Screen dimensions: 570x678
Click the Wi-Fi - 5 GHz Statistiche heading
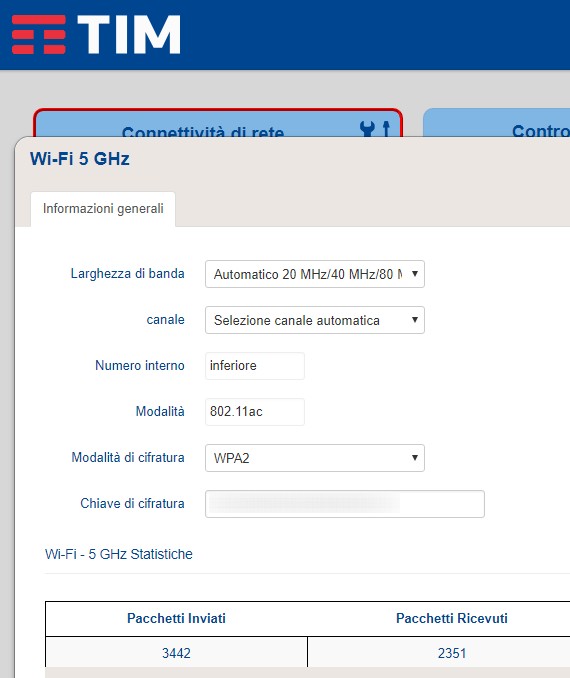point(118,554)
